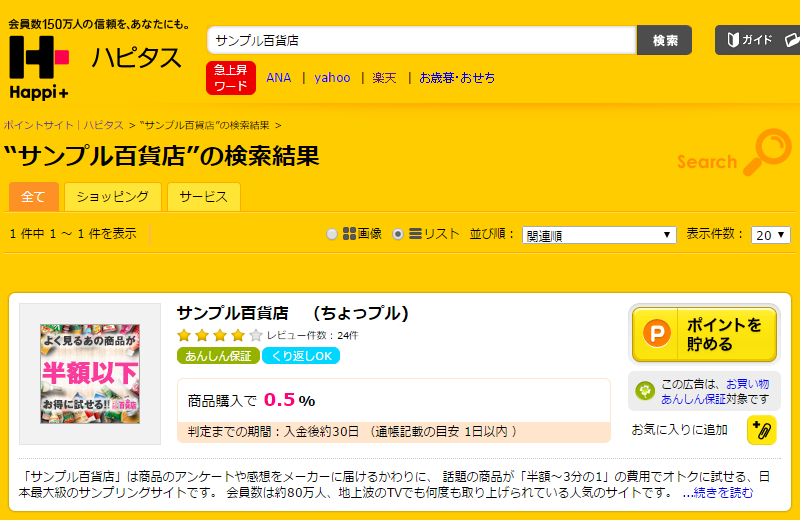Click the くり返しOK blue badge
This screenshot has width=800, height=520.
pos(301,356)
